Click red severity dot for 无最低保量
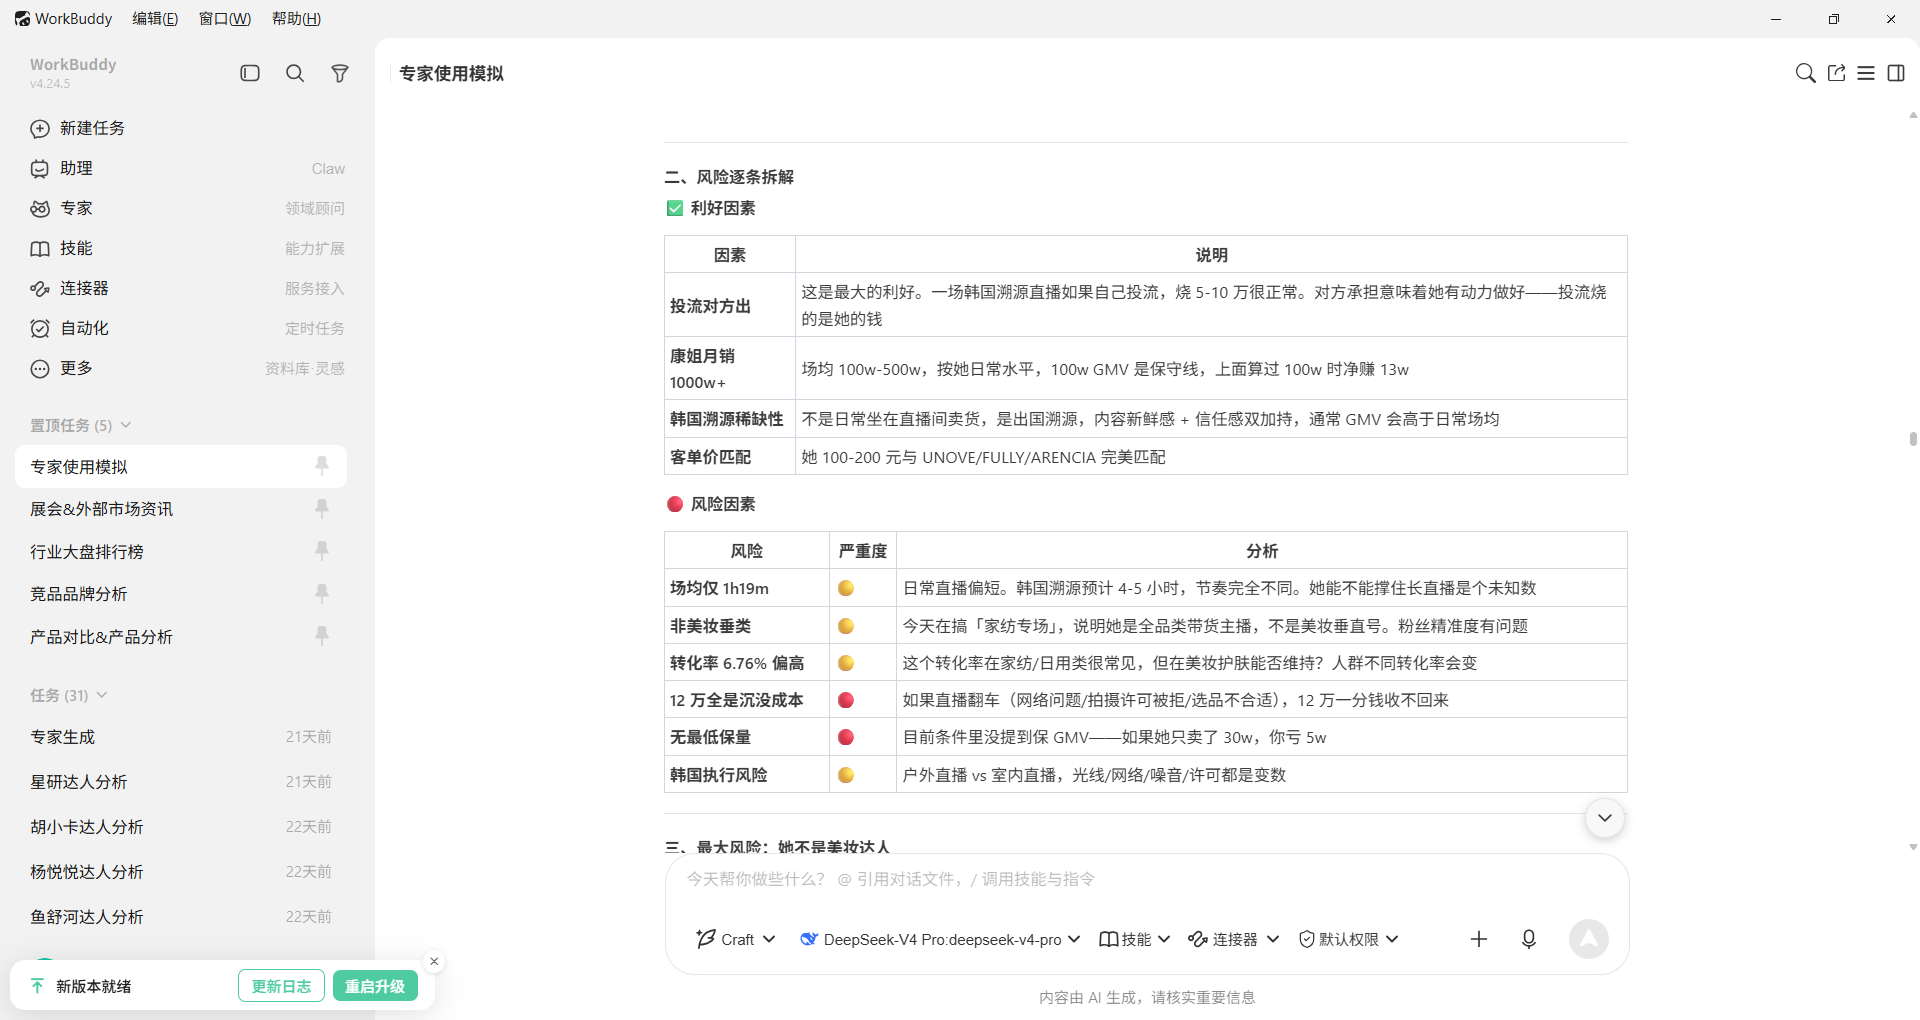 click(846, 737)
